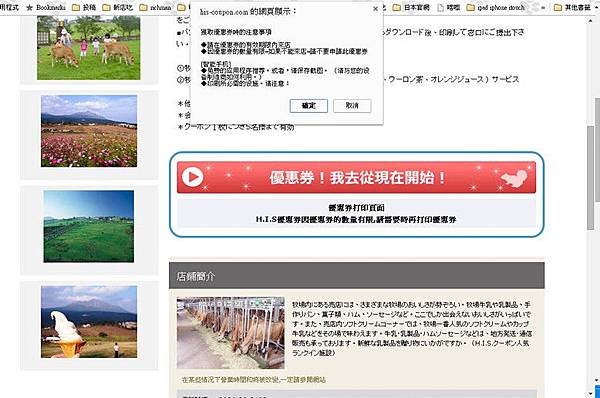Click the business hours notice text in 店鋪簡介
The width and height of the screenshot is (600, 398).
click(x=254, y=380)
